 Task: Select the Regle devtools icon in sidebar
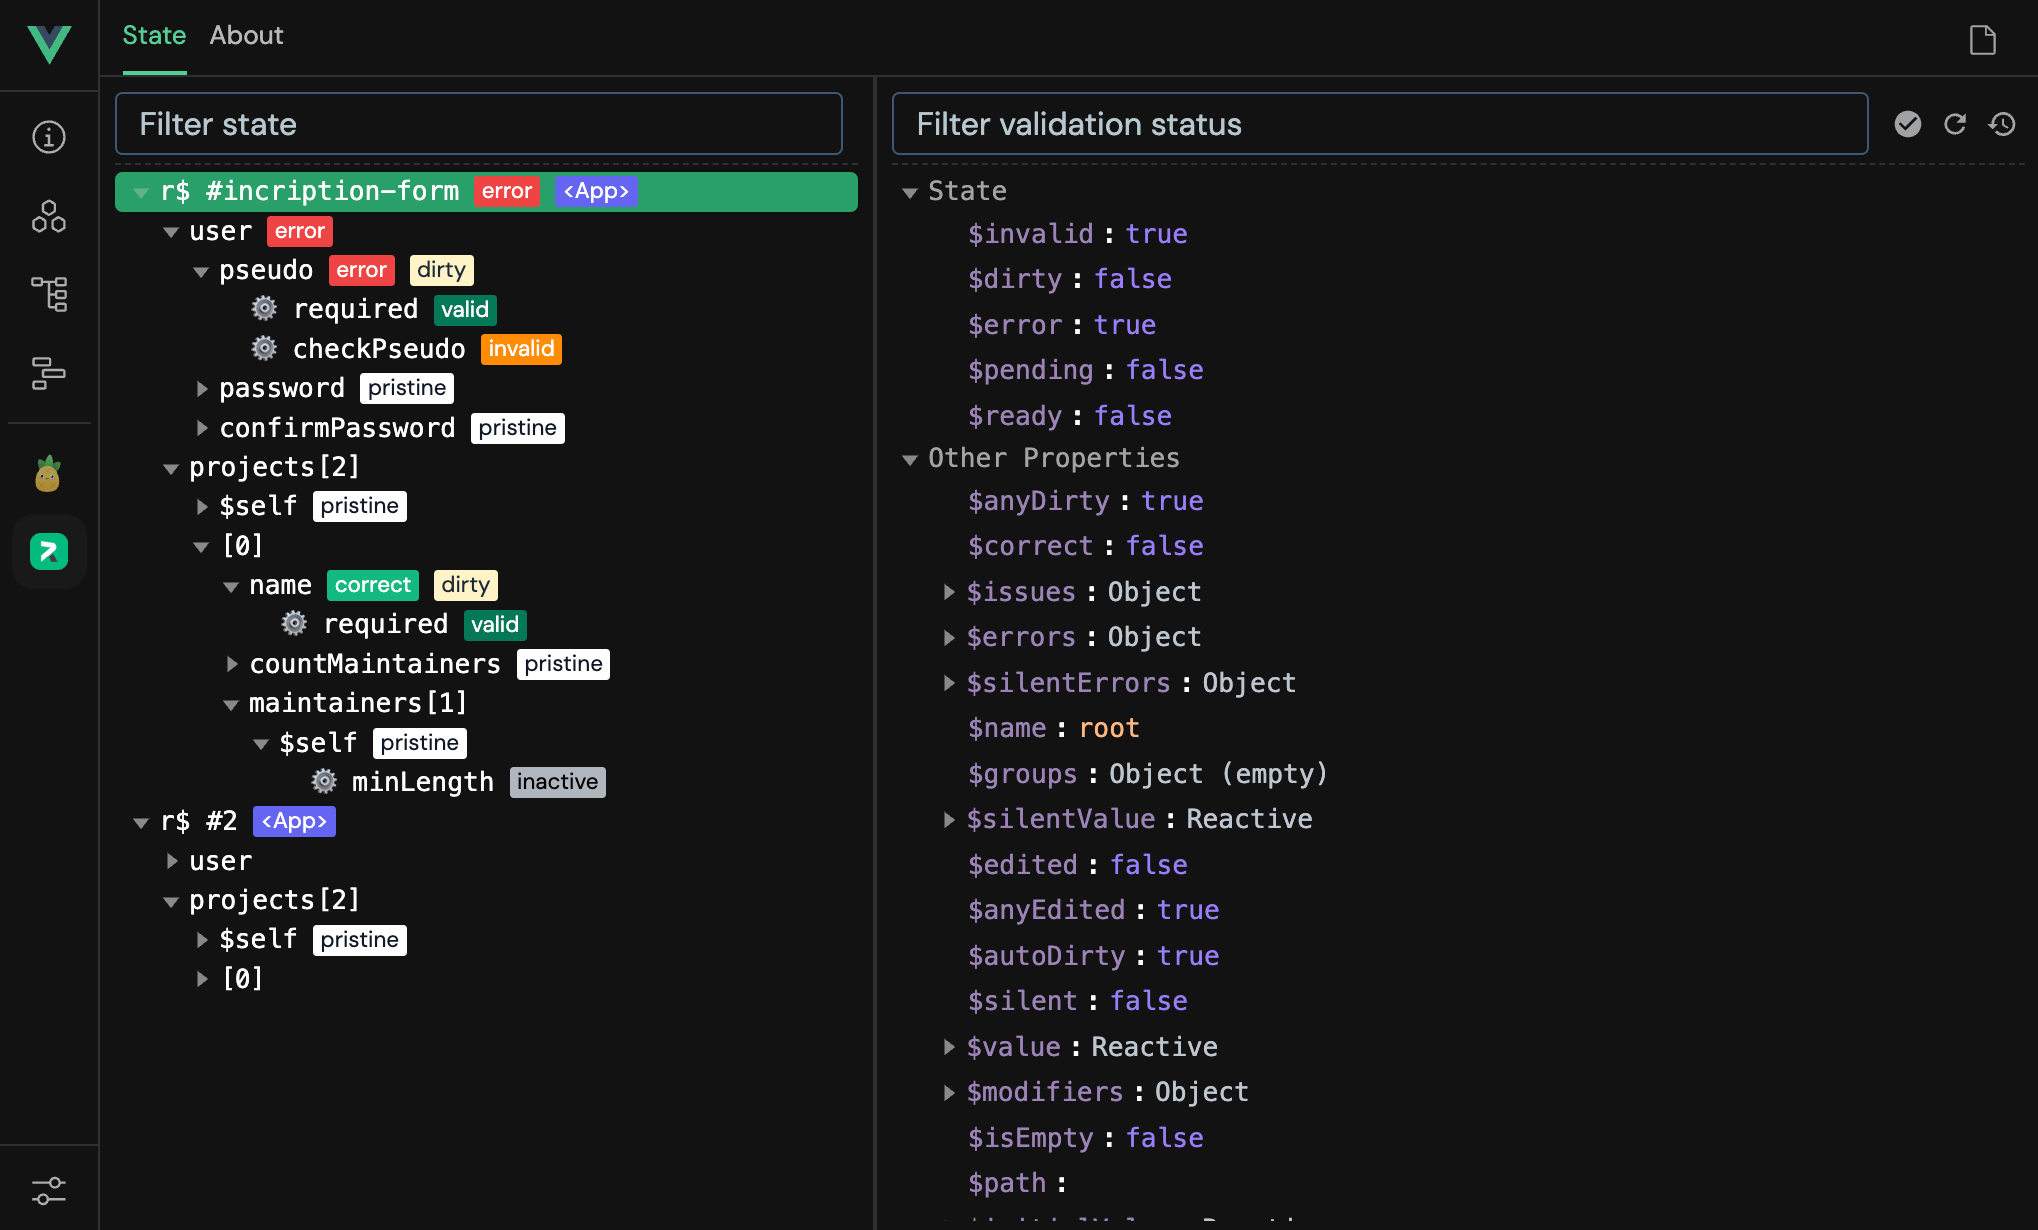pos(48,551)
